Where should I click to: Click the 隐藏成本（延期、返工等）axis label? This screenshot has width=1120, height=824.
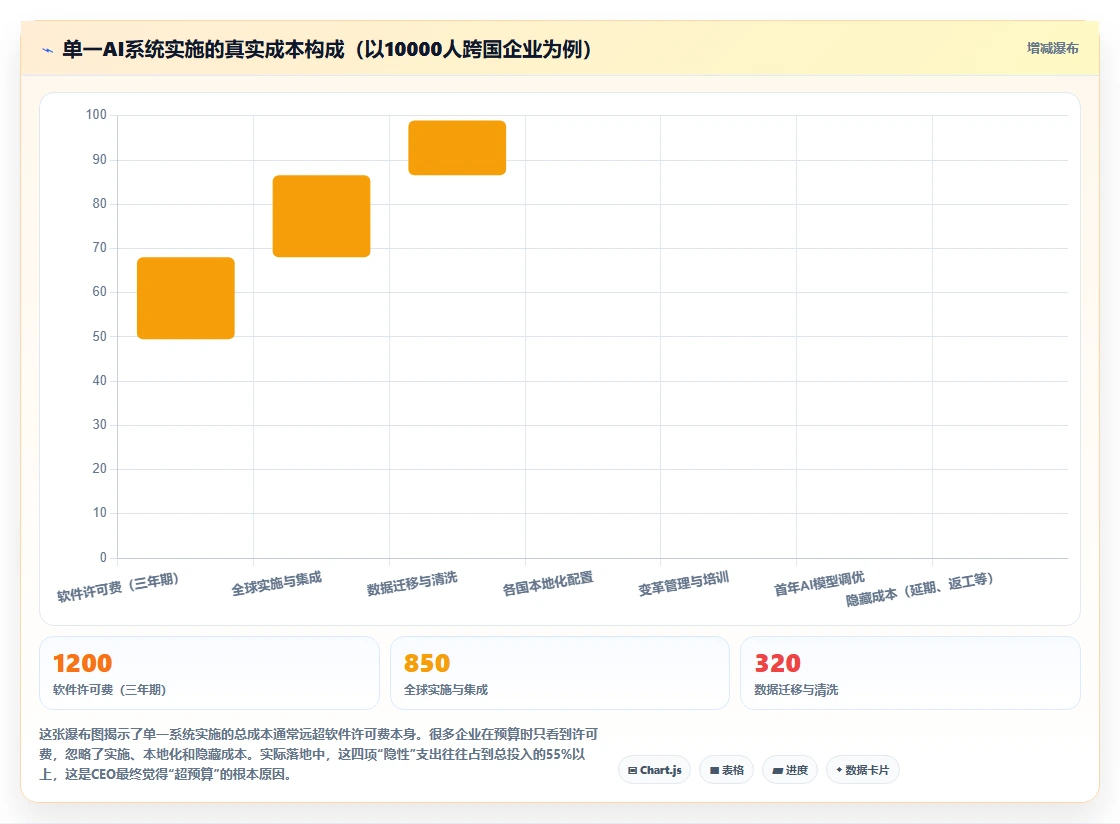[920, 590]
